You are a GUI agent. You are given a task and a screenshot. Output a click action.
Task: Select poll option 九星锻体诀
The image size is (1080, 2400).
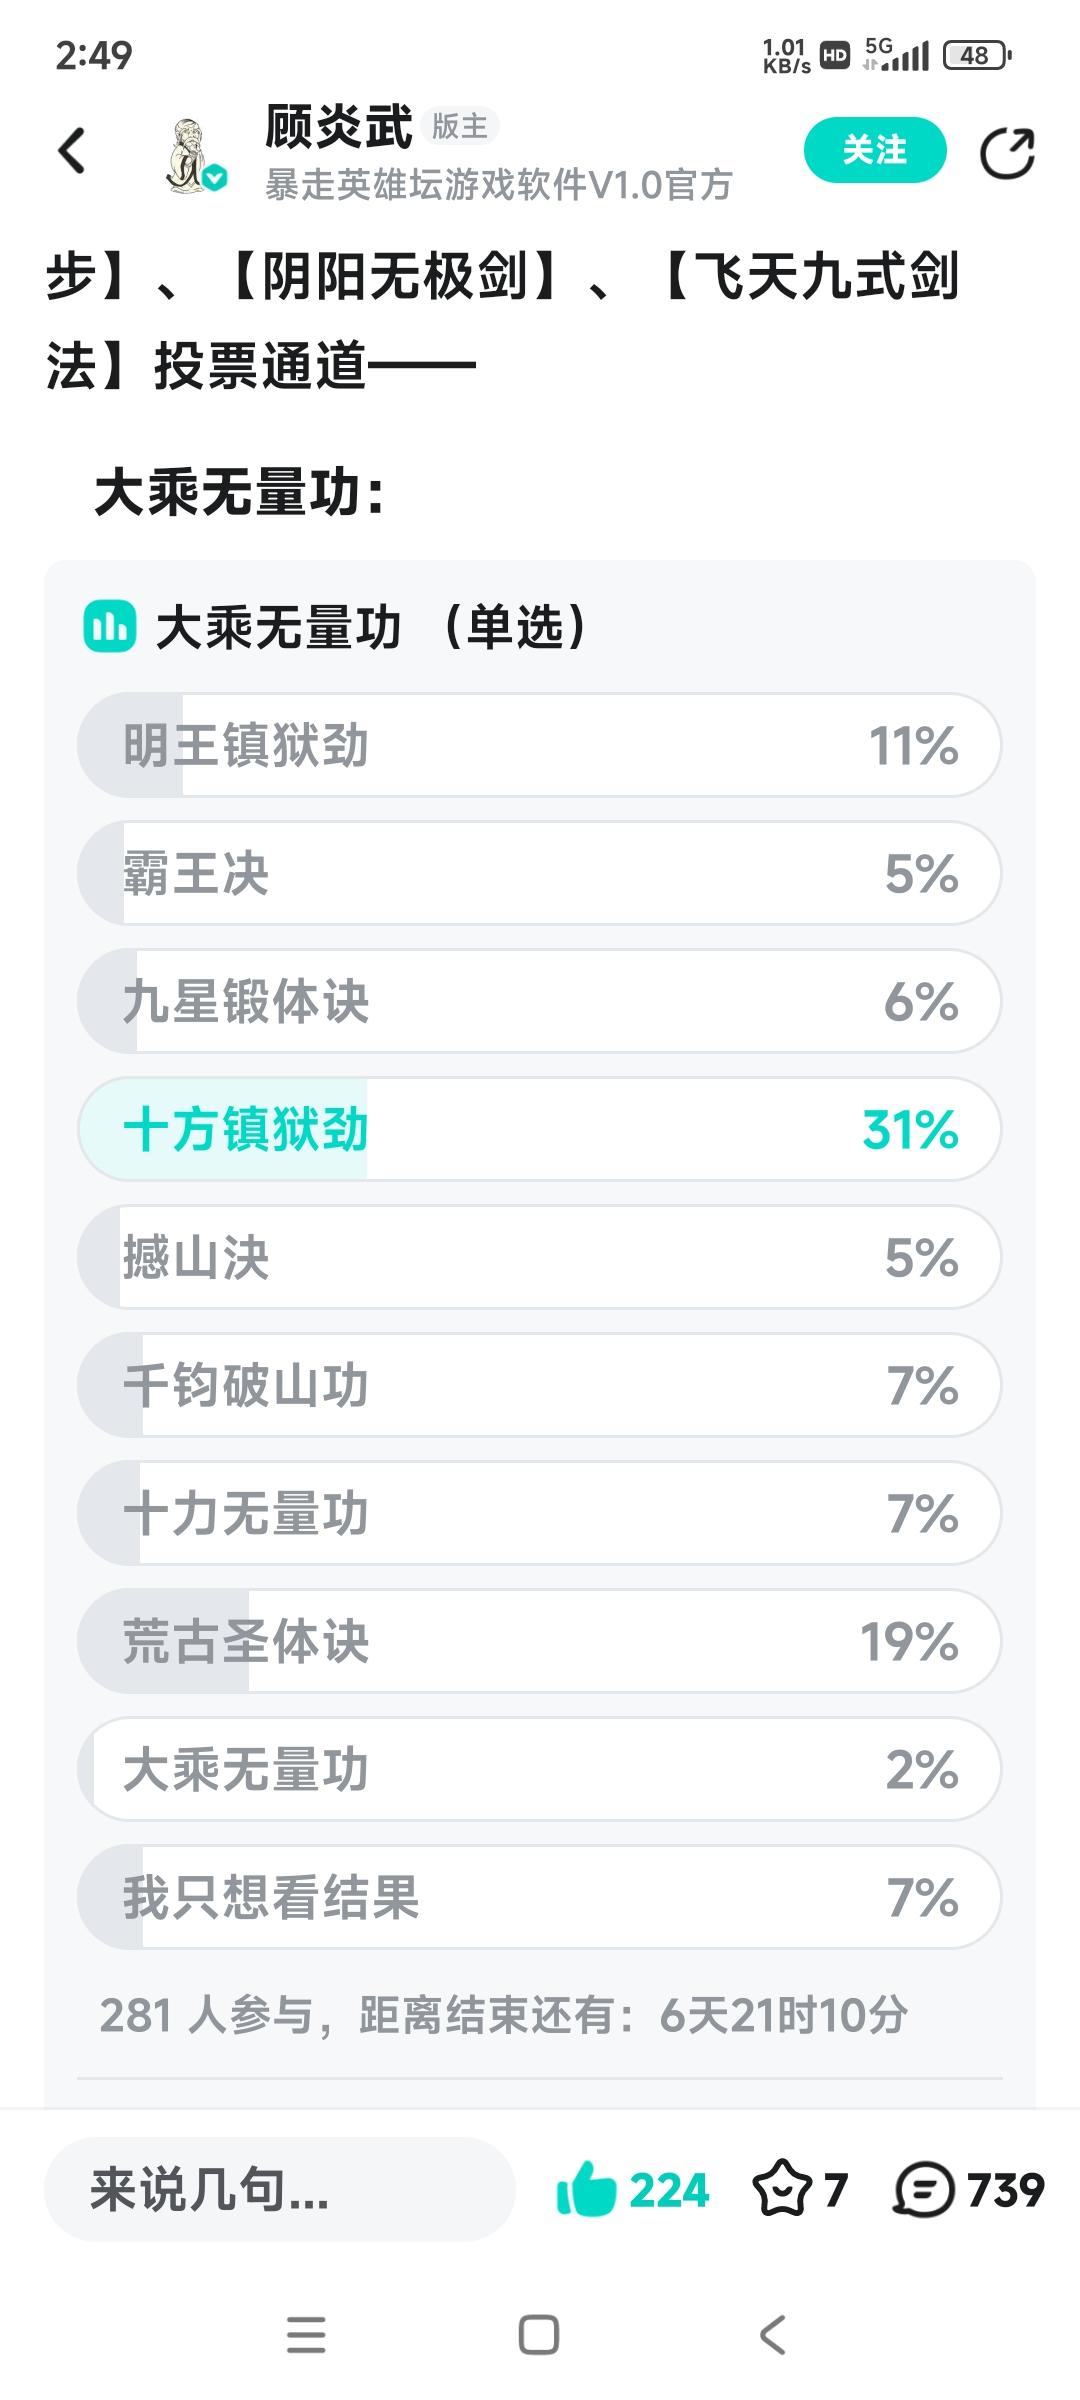(540, 1002)
